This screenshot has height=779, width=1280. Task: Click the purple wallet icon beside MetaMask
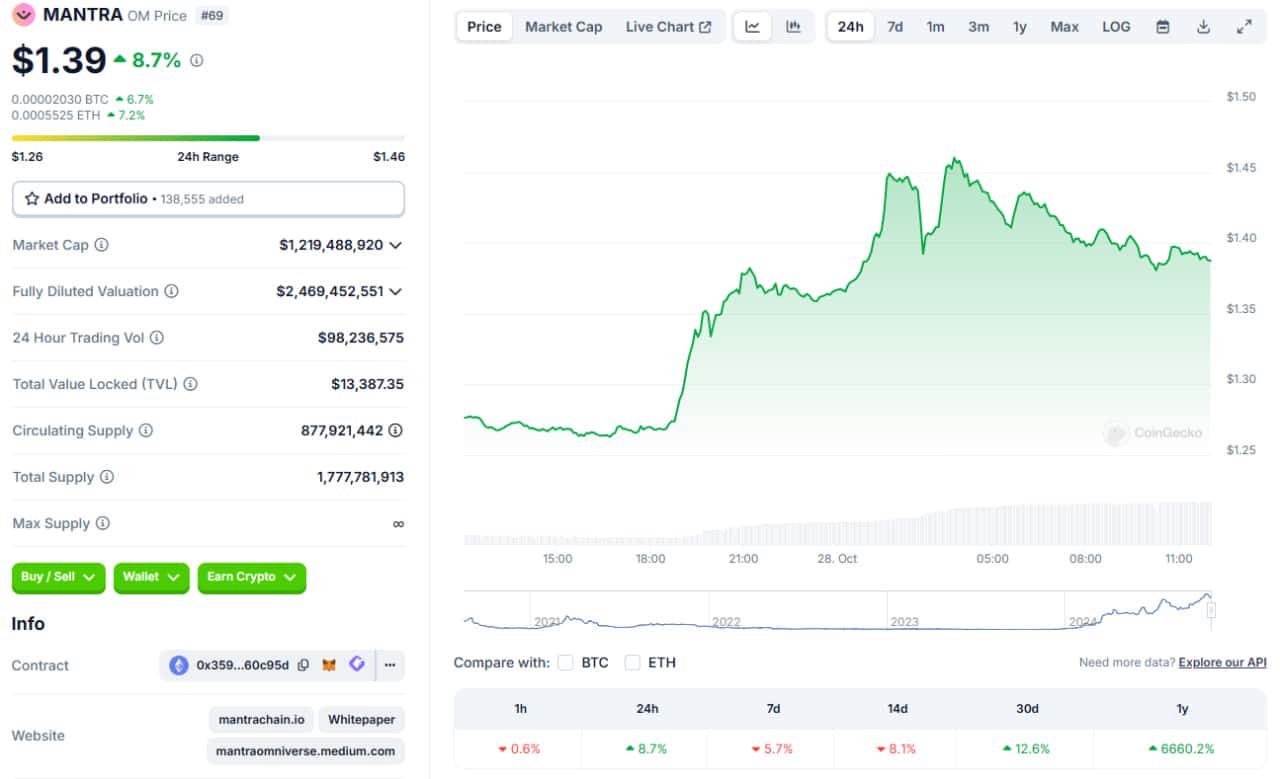point(357,664)
